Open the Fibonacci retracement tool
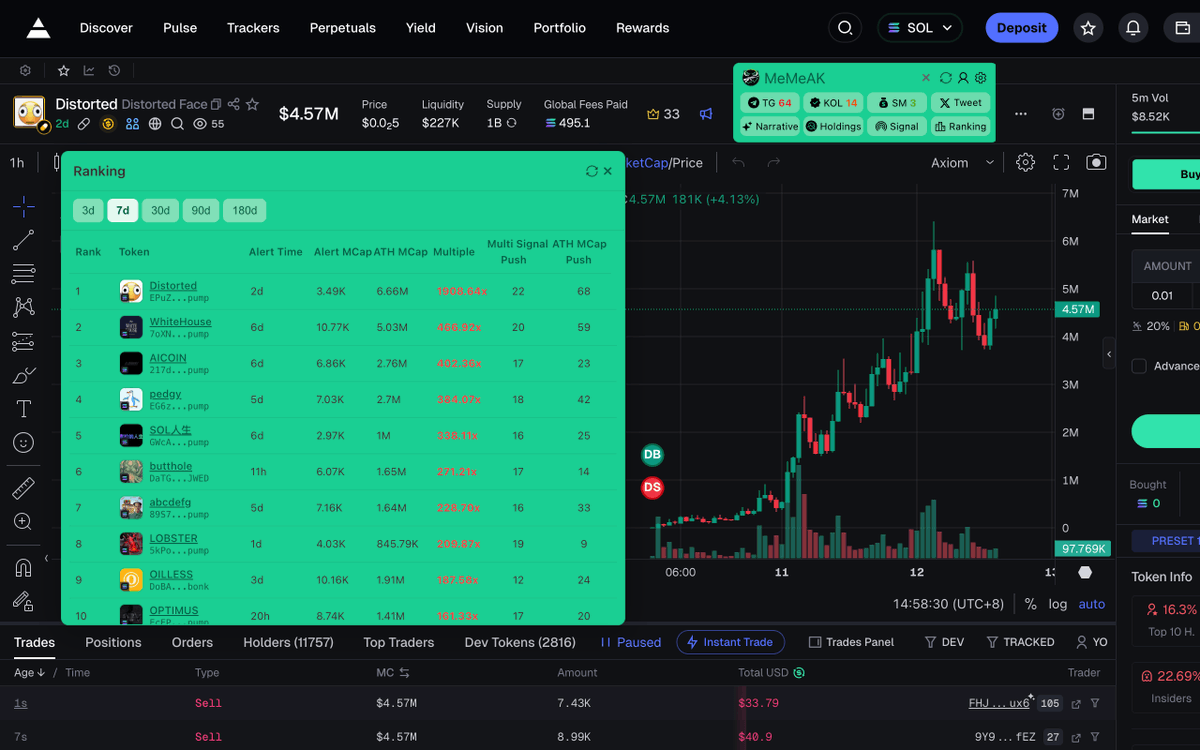 (24, 274)
